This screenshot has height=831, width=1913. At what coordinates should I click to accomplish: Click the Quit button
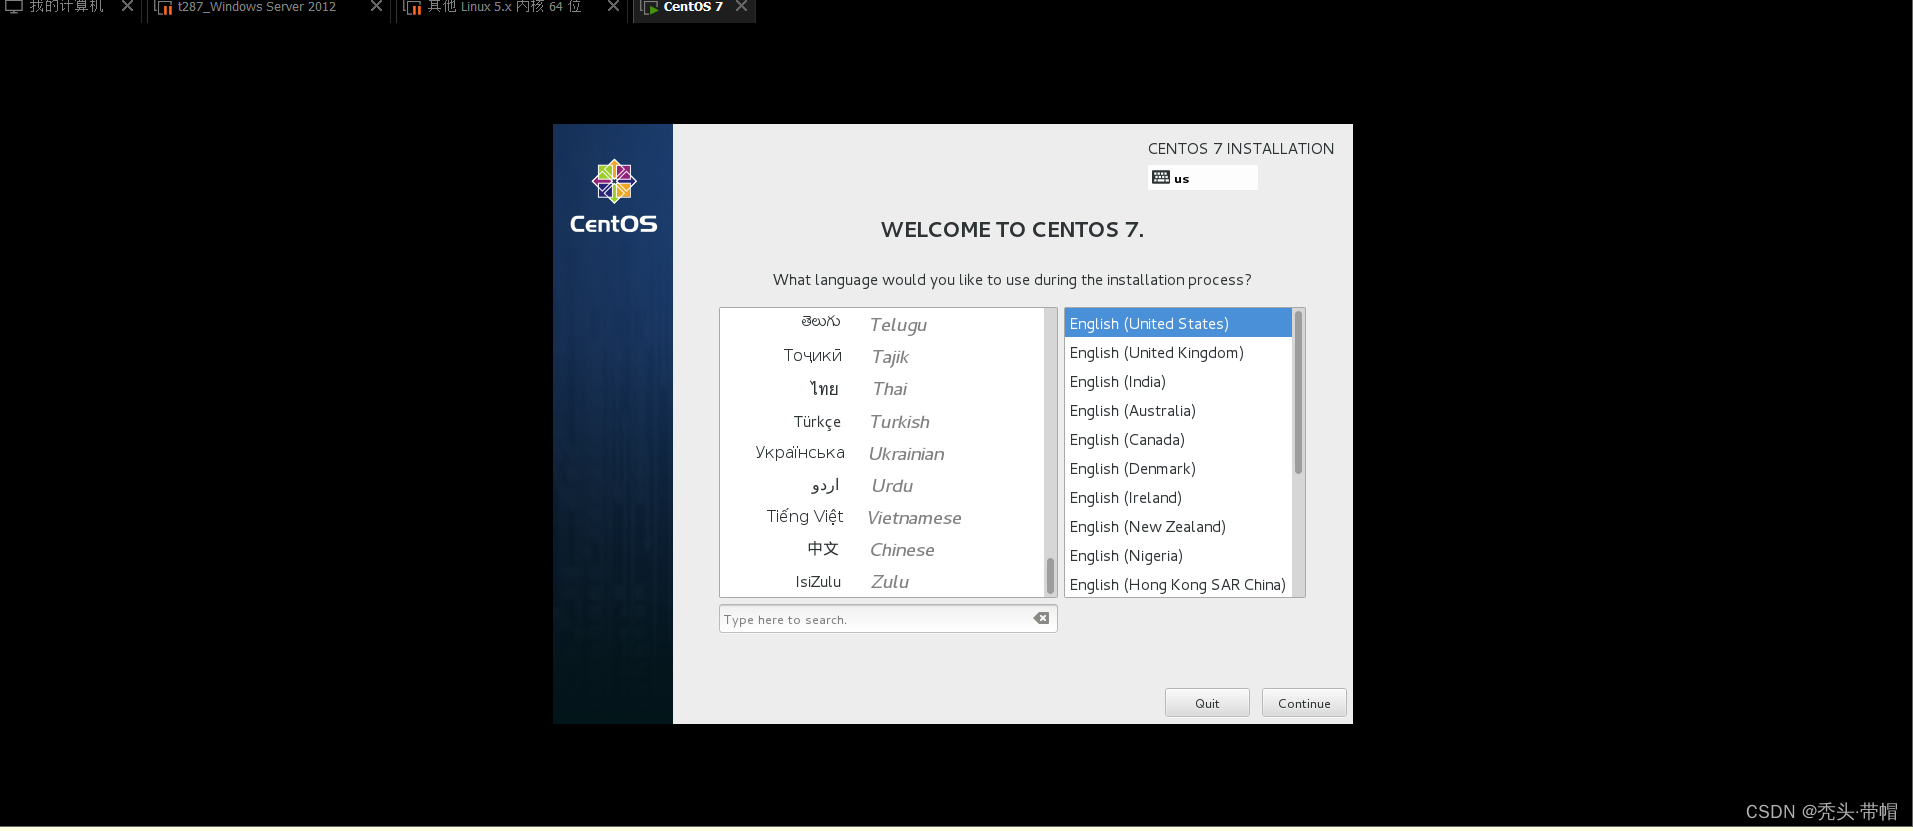tap(1207, 703)
